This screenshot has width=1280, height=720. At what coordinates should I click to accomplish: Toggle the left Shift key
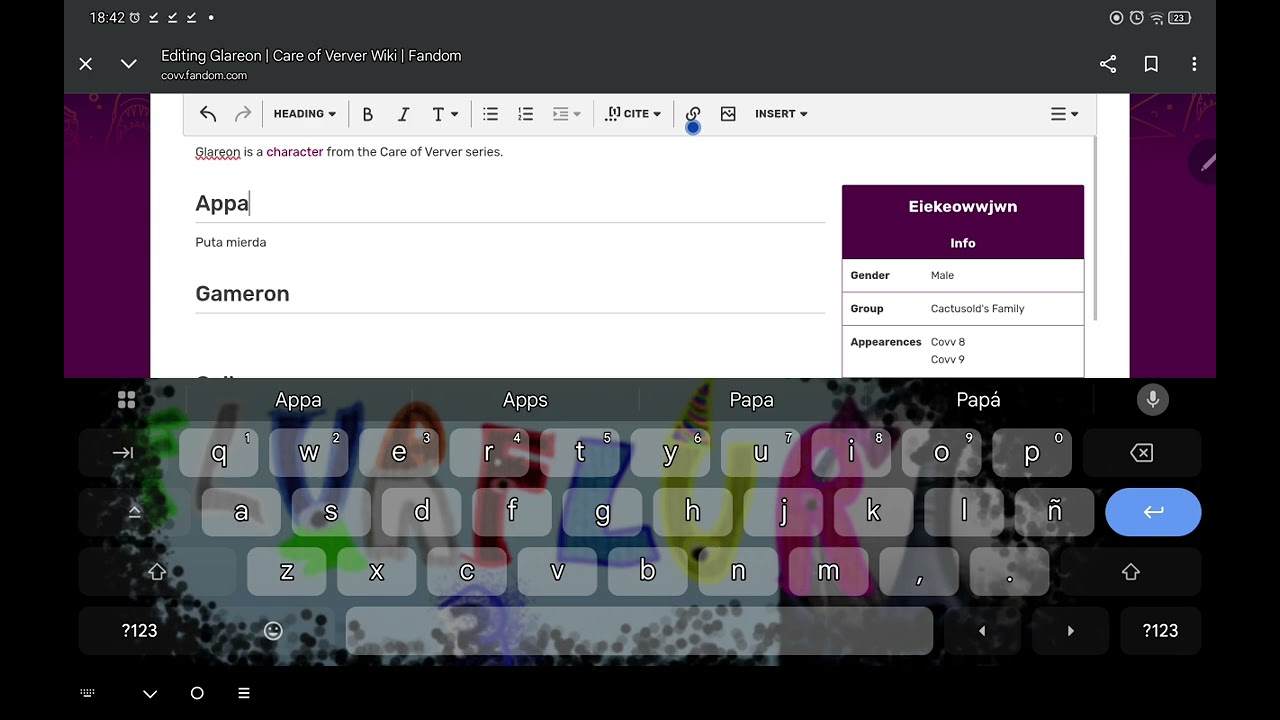click(x=157, y=572)
